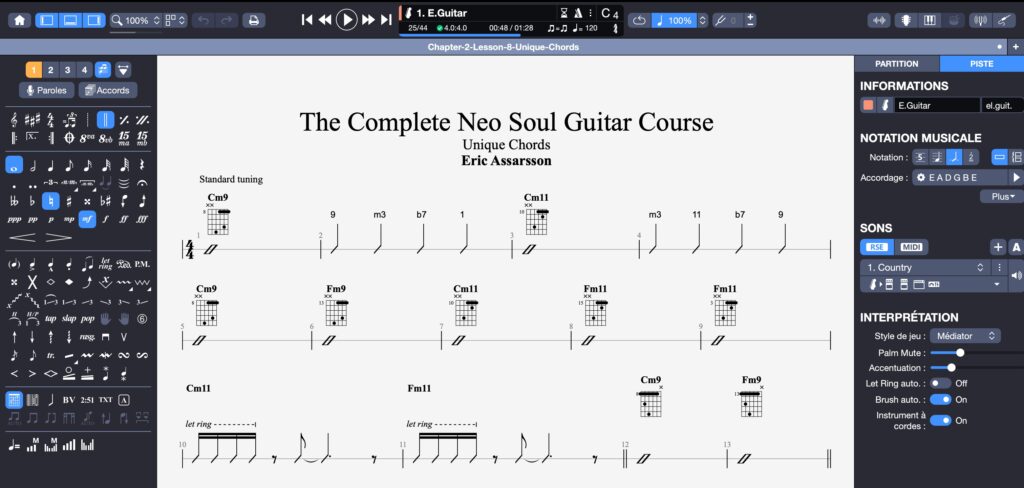Add the slap technique marking

coord(69,318)
